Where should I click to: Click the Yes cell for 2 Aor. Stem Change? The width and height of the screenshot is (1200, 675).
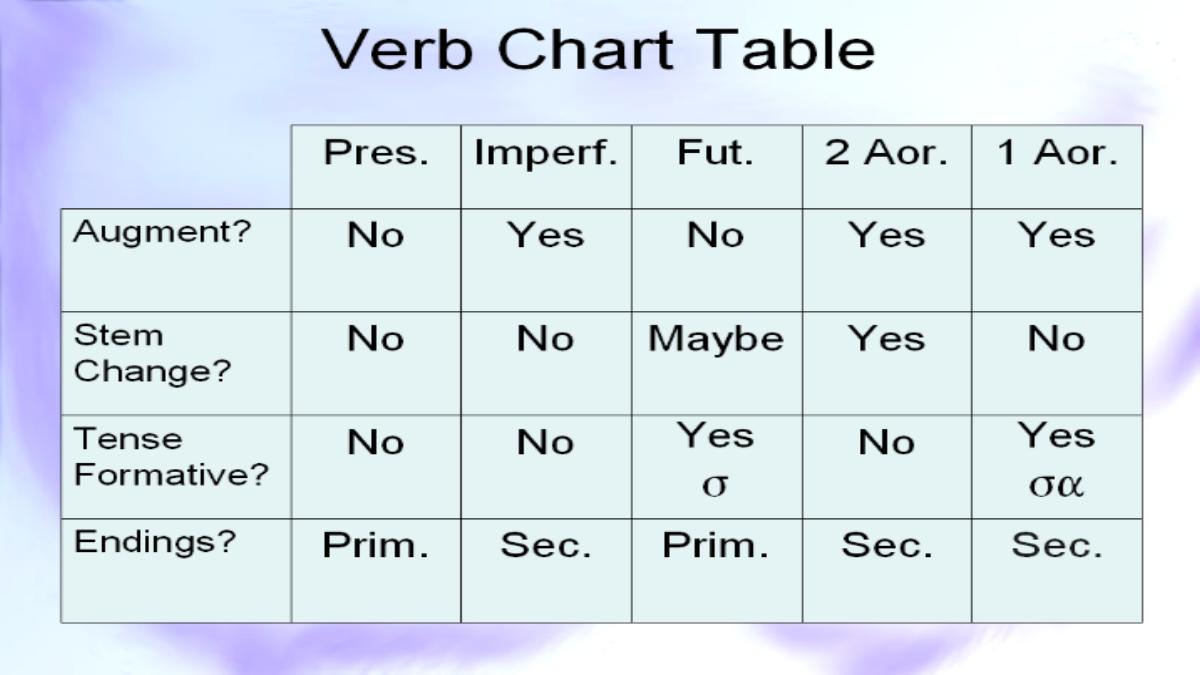point(887,364)
